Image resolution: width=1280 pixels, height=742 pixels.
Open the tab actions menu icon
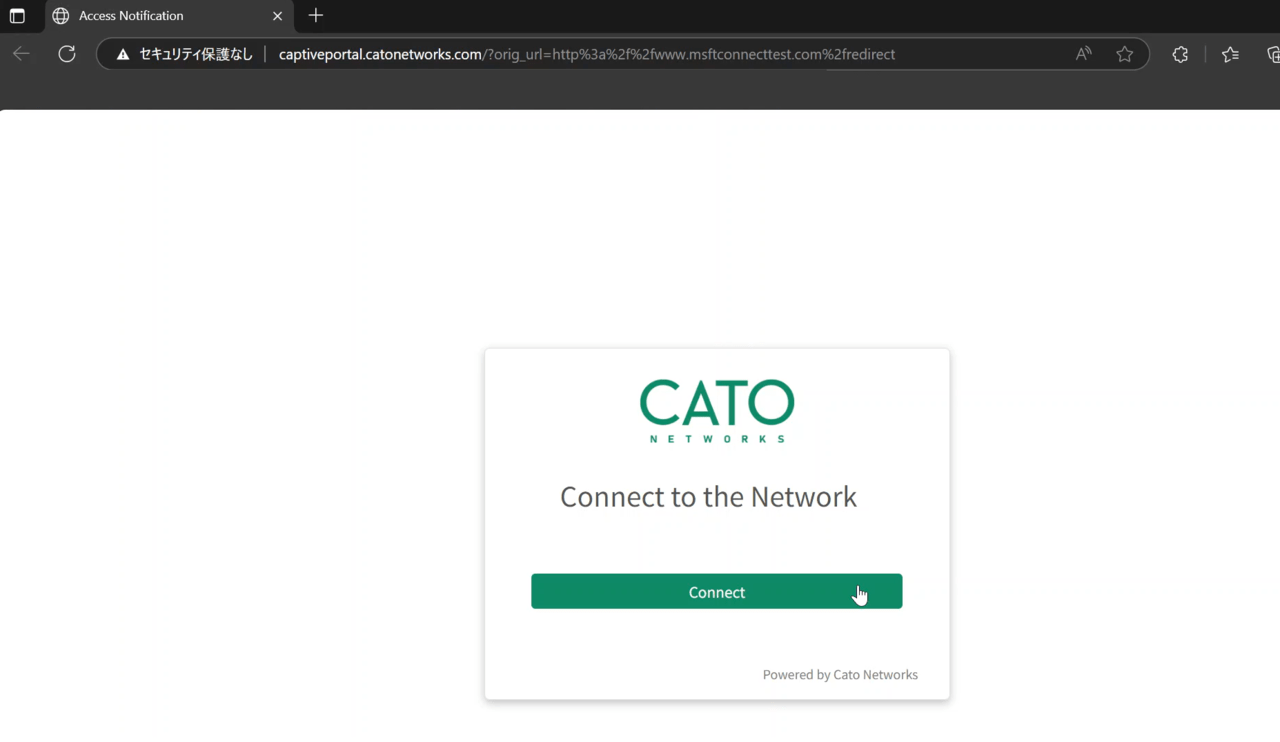(x=17, y=16)
